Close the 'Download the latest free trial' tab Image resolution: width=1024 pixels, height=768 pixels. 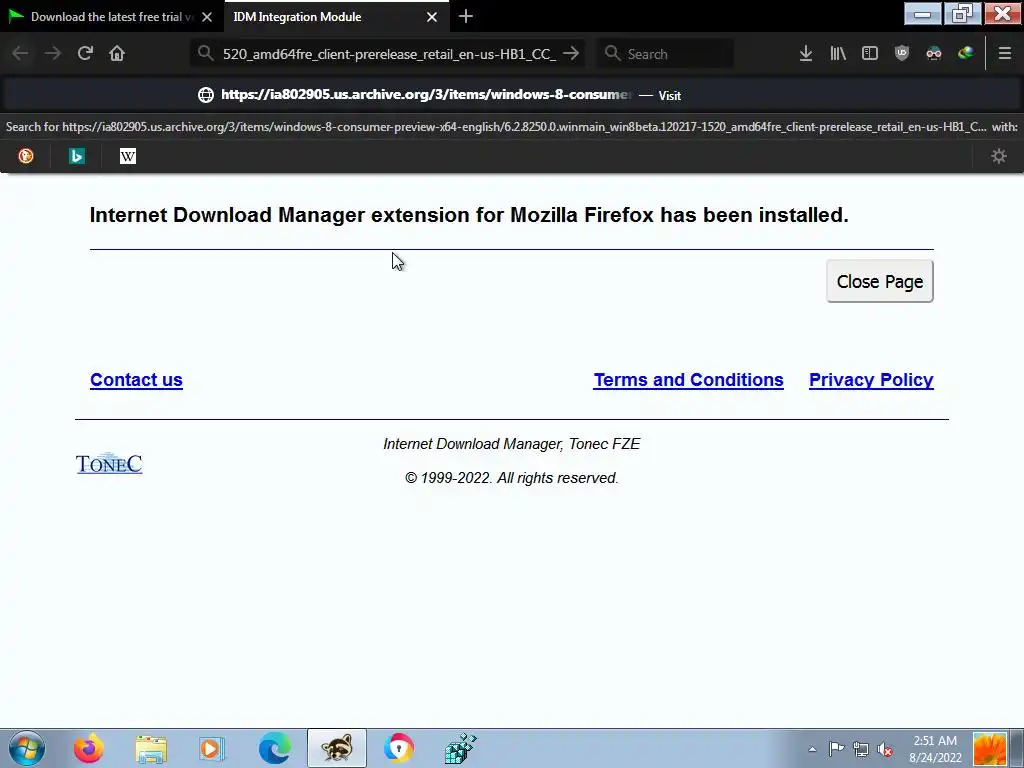[207, 17]
